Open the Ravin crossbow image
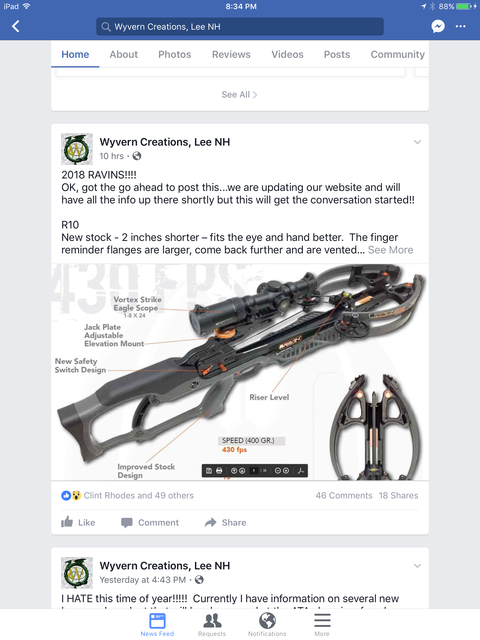 click(240, 372)
